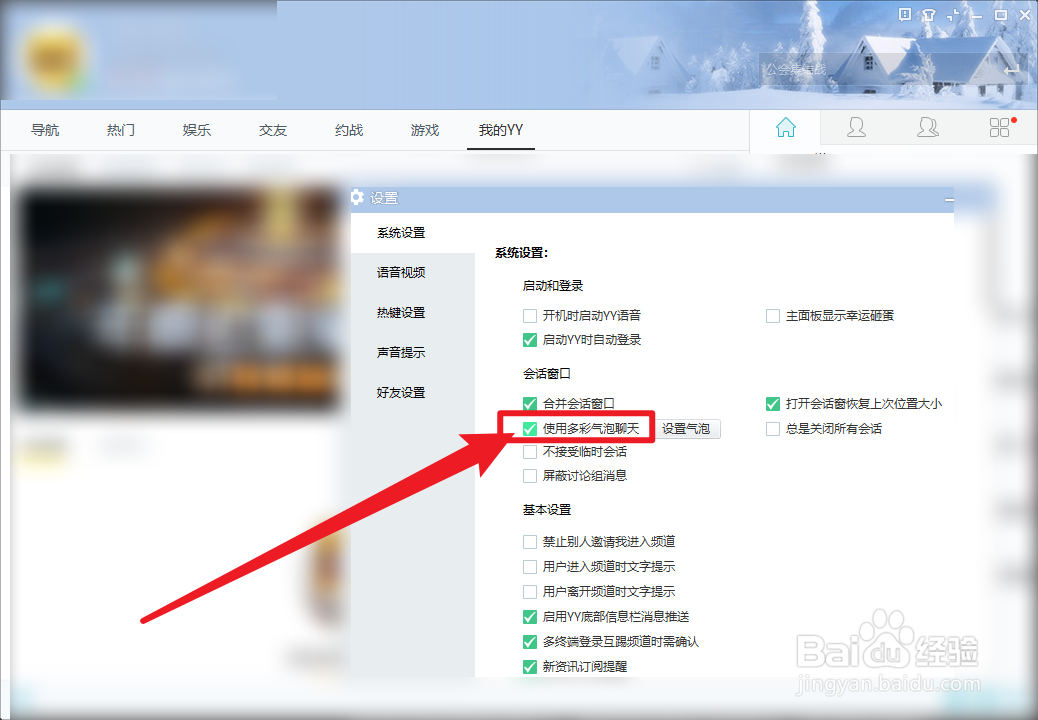Click the enter arrow in the channel search box
This screenshot has width=1038, height=720.
tap(1011, 69)
